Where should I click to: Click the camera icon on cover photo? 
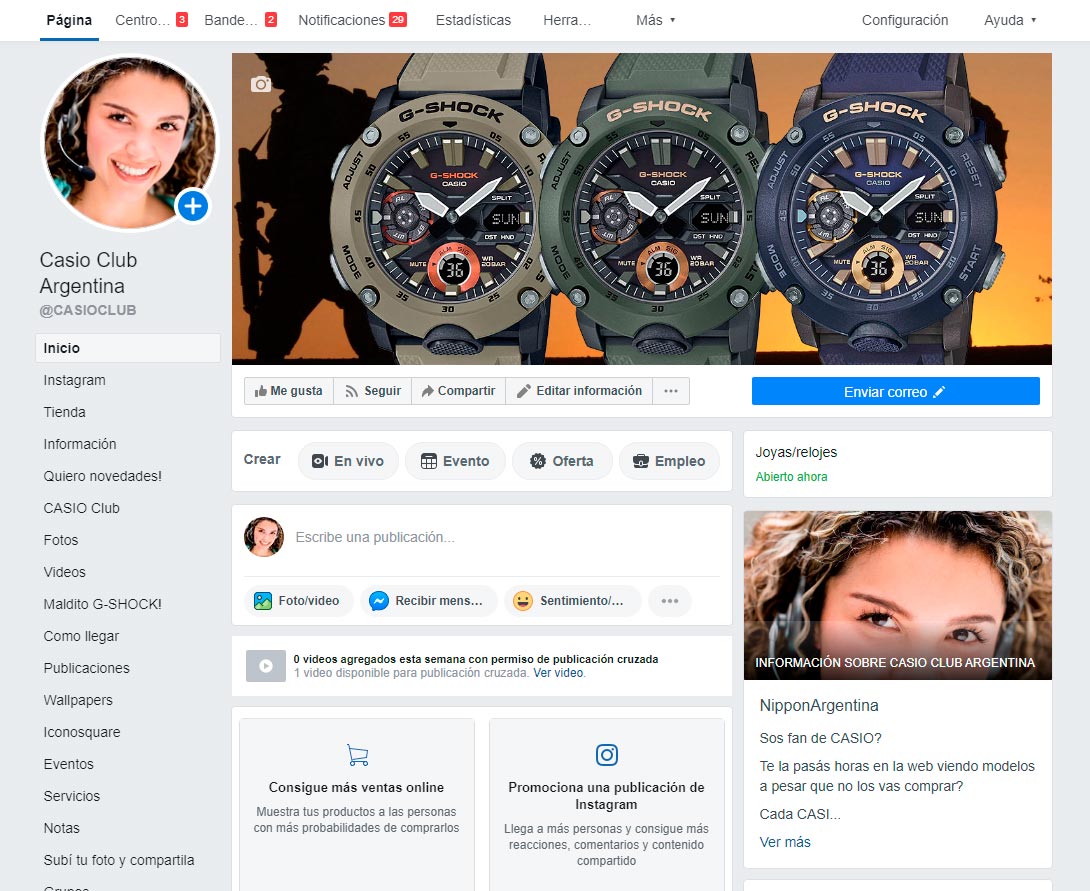tap(261, 84)
